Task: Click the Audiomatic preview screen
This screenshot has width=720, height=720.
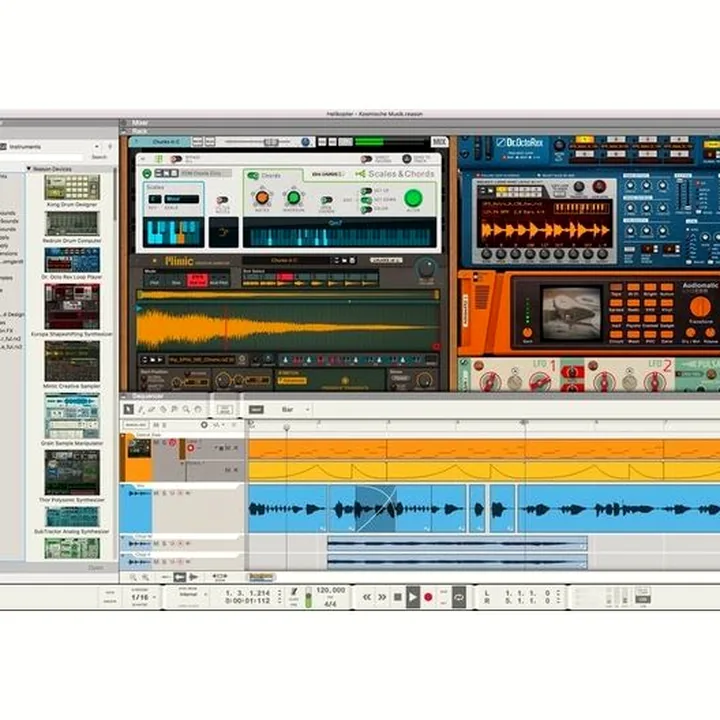Action: point(571,314)
